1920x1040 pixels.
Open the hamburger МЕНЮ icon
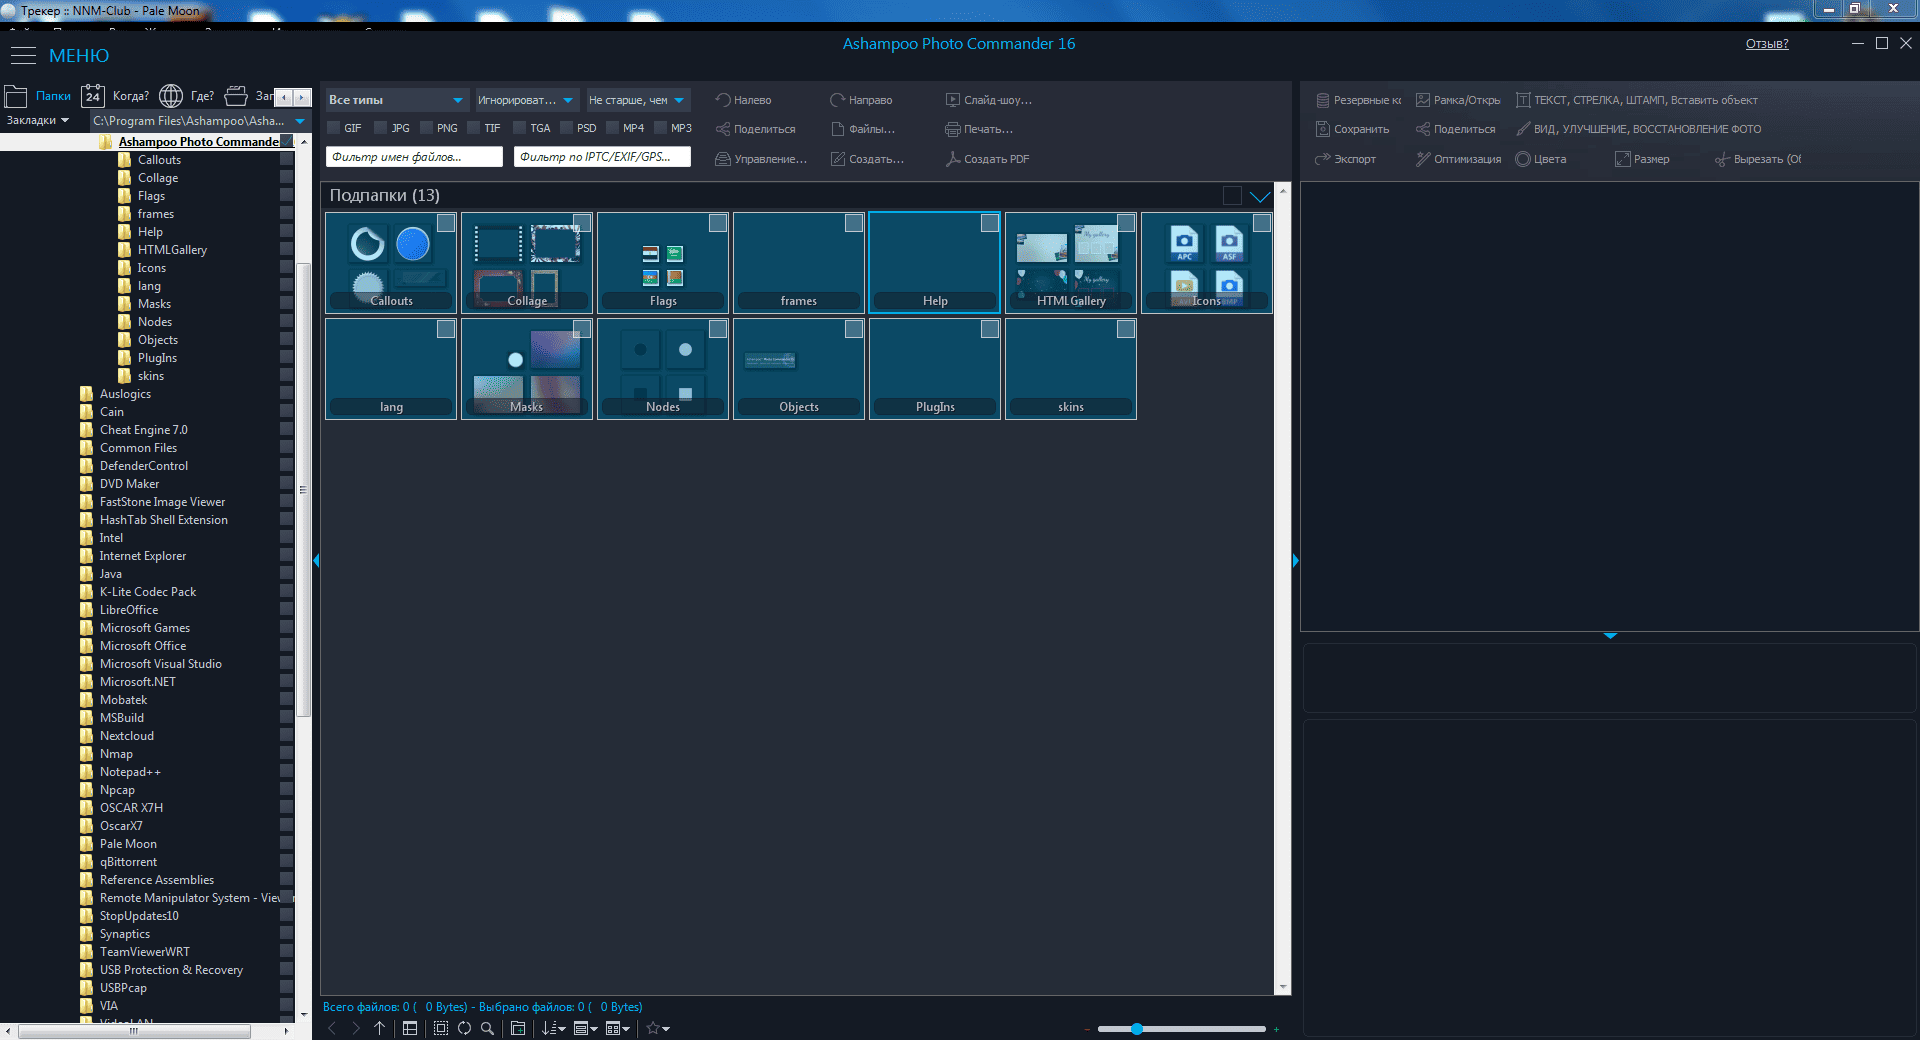23,55
